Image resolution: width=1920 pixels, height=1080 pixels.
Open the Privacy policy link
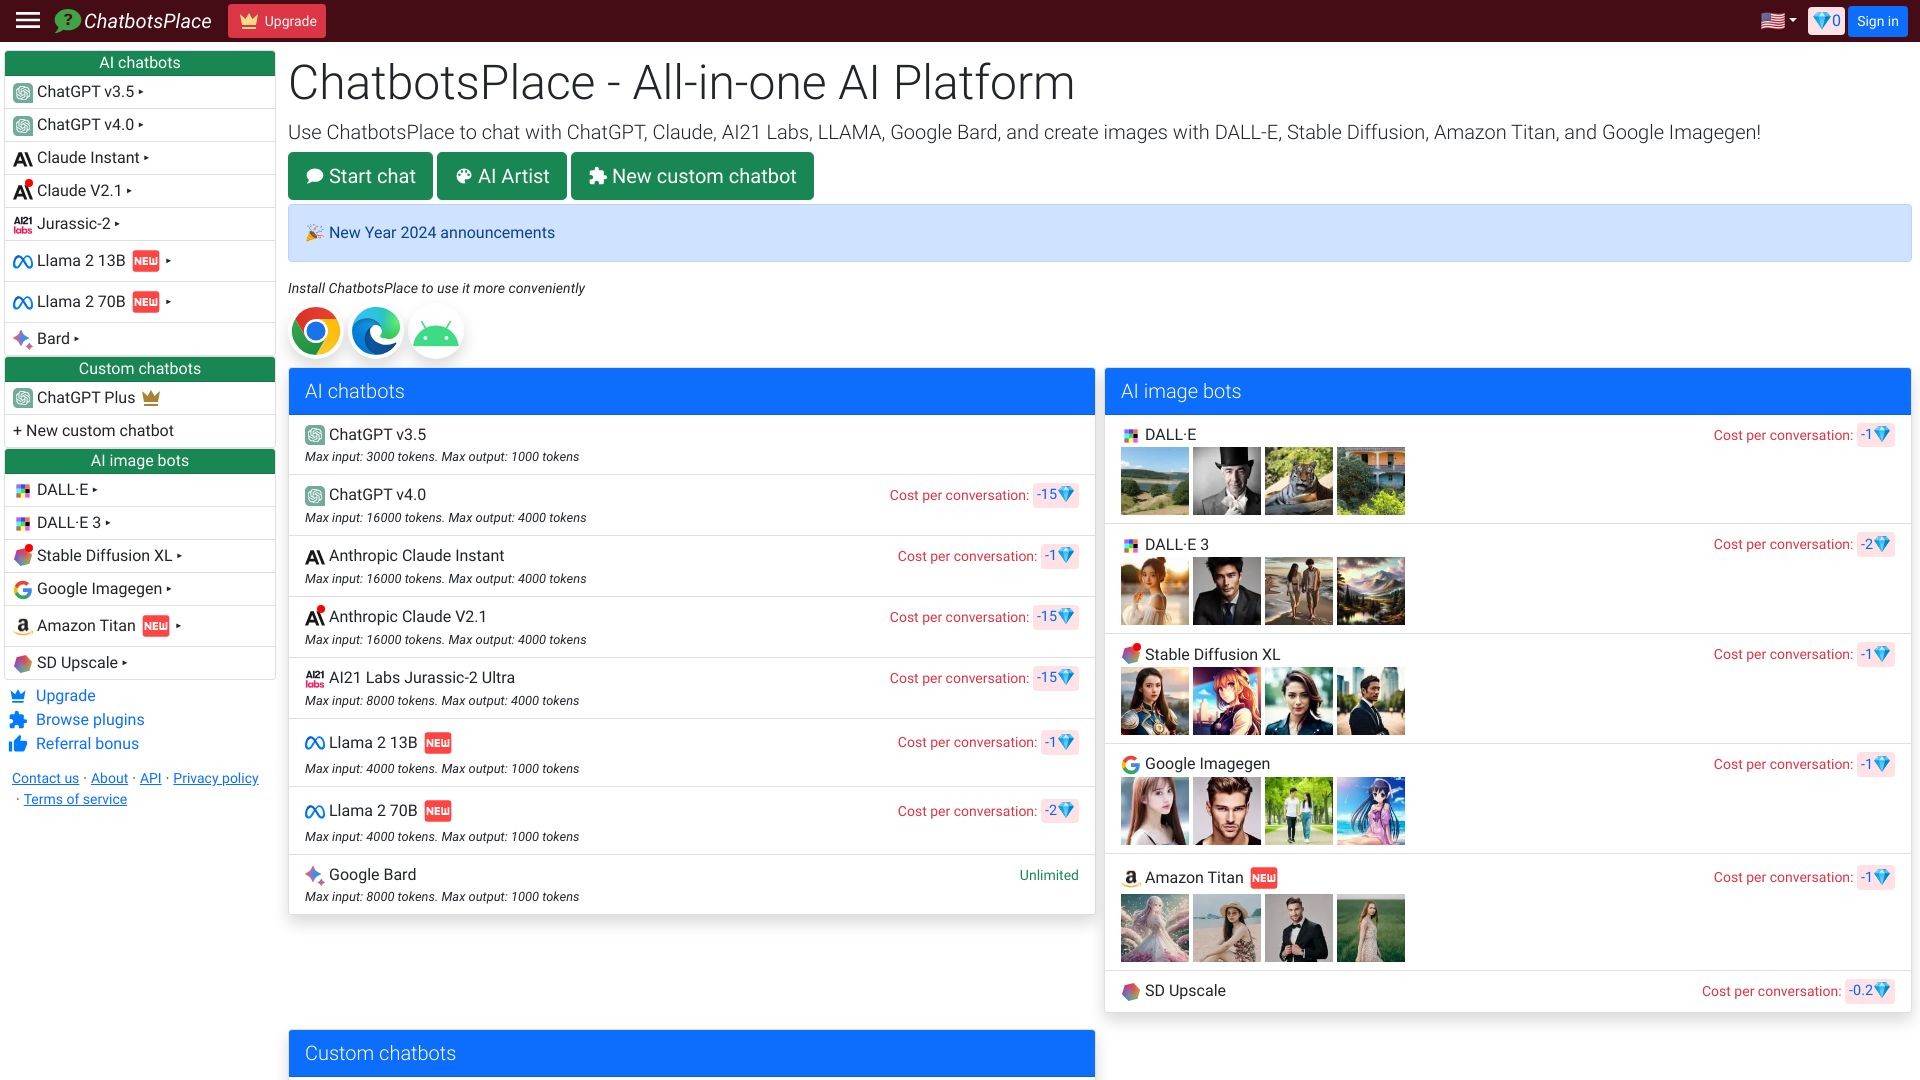coord(215,778)
